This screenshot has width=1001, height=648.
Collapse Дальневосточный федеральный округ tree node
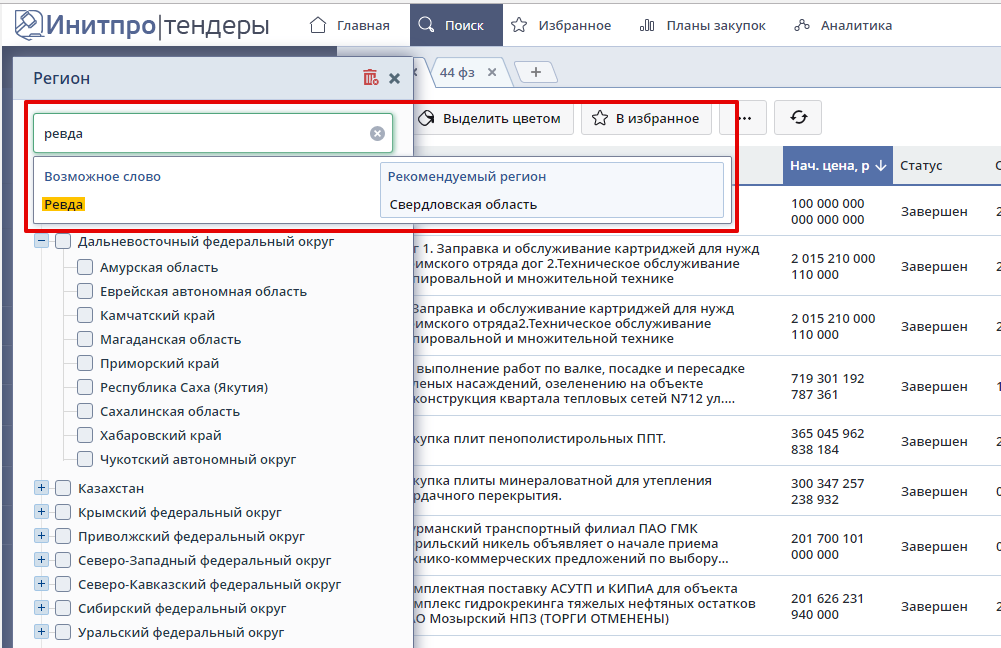click(x=41, y=241)
